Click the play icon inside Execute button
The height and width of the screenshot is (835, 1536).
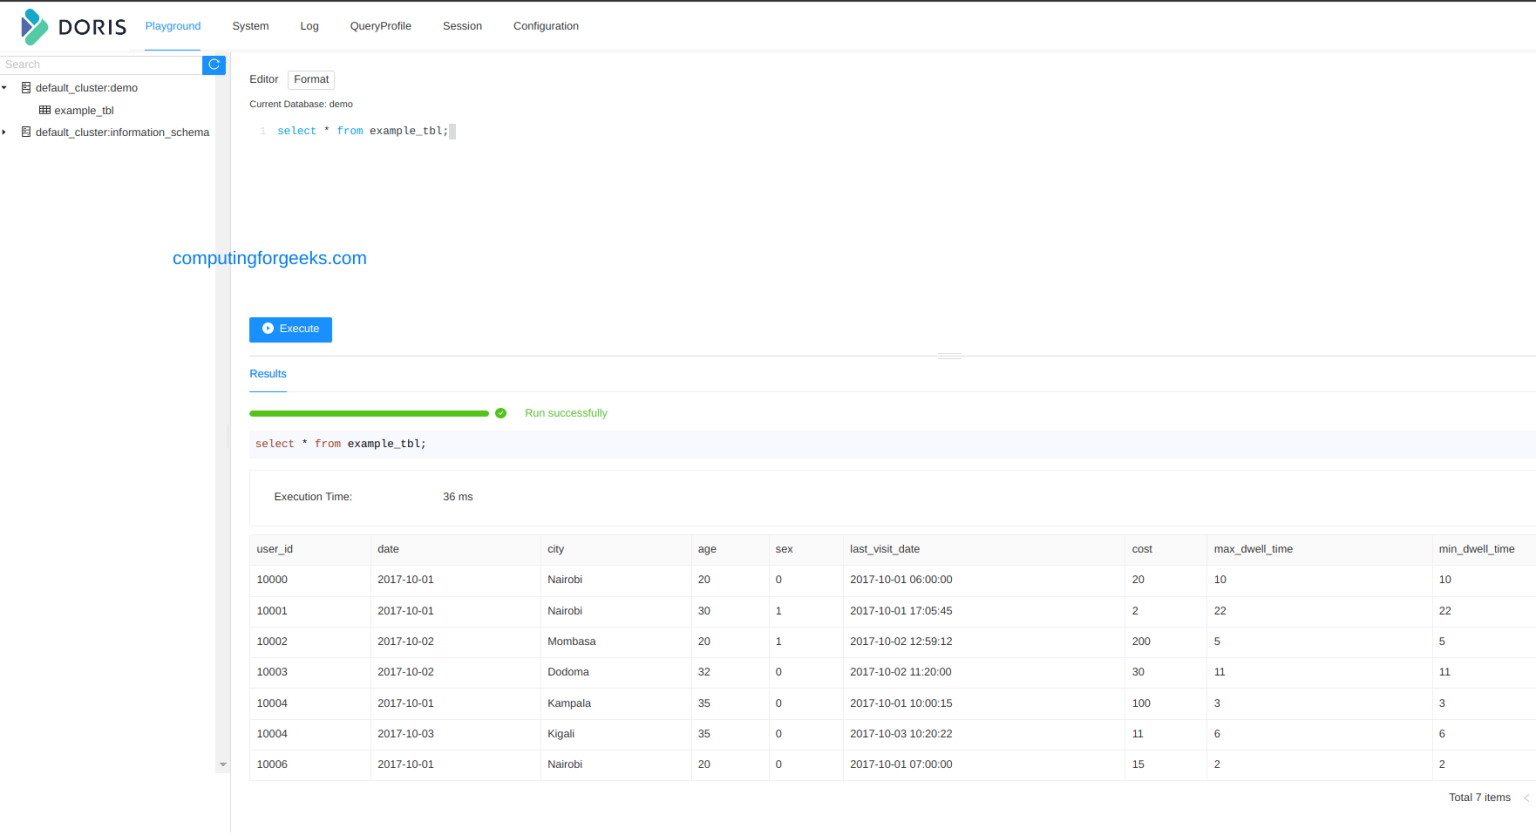(267, 328)
